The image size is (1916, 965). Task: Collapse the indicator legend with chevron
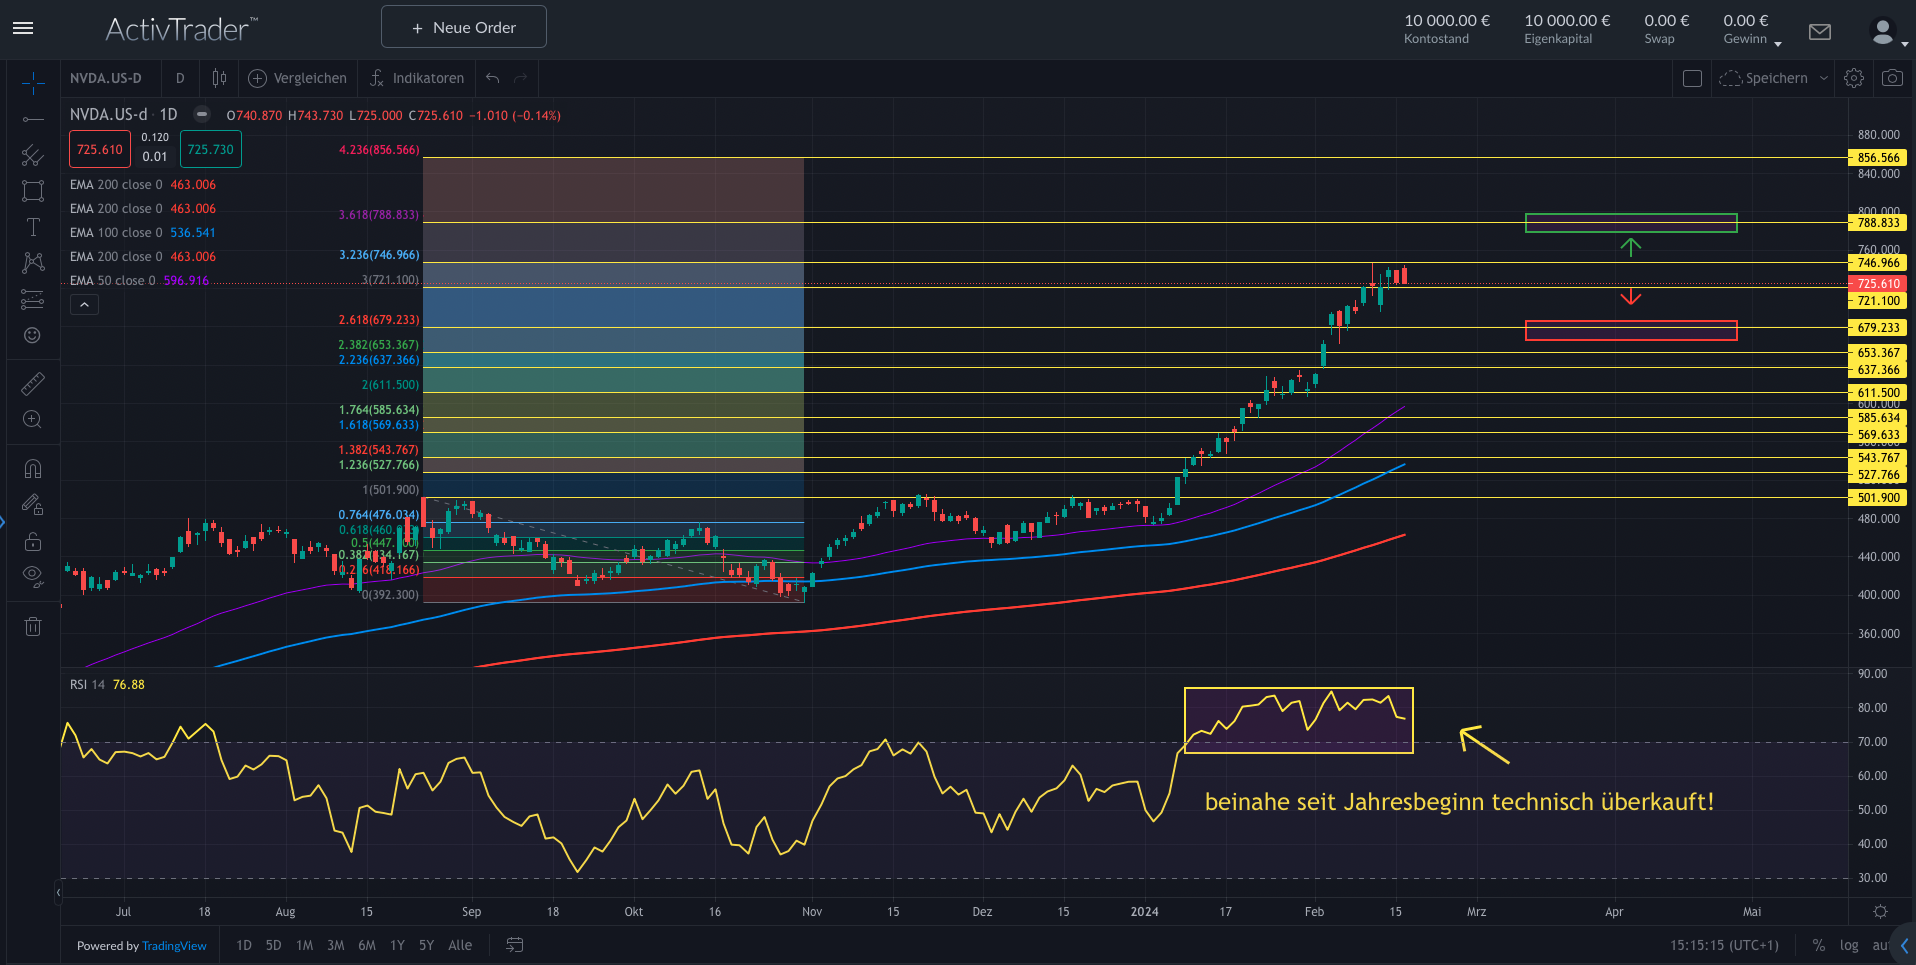tap(84, 305)
